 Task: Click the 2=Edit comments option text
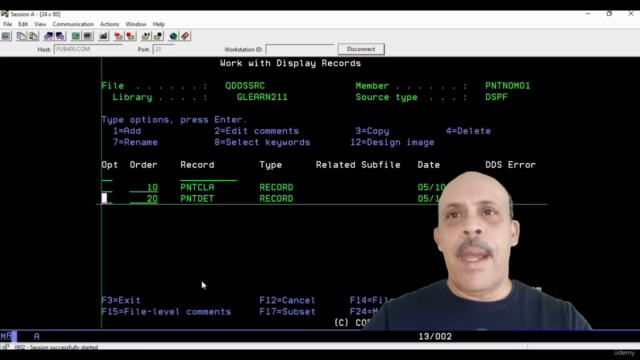tap(256, 131)
